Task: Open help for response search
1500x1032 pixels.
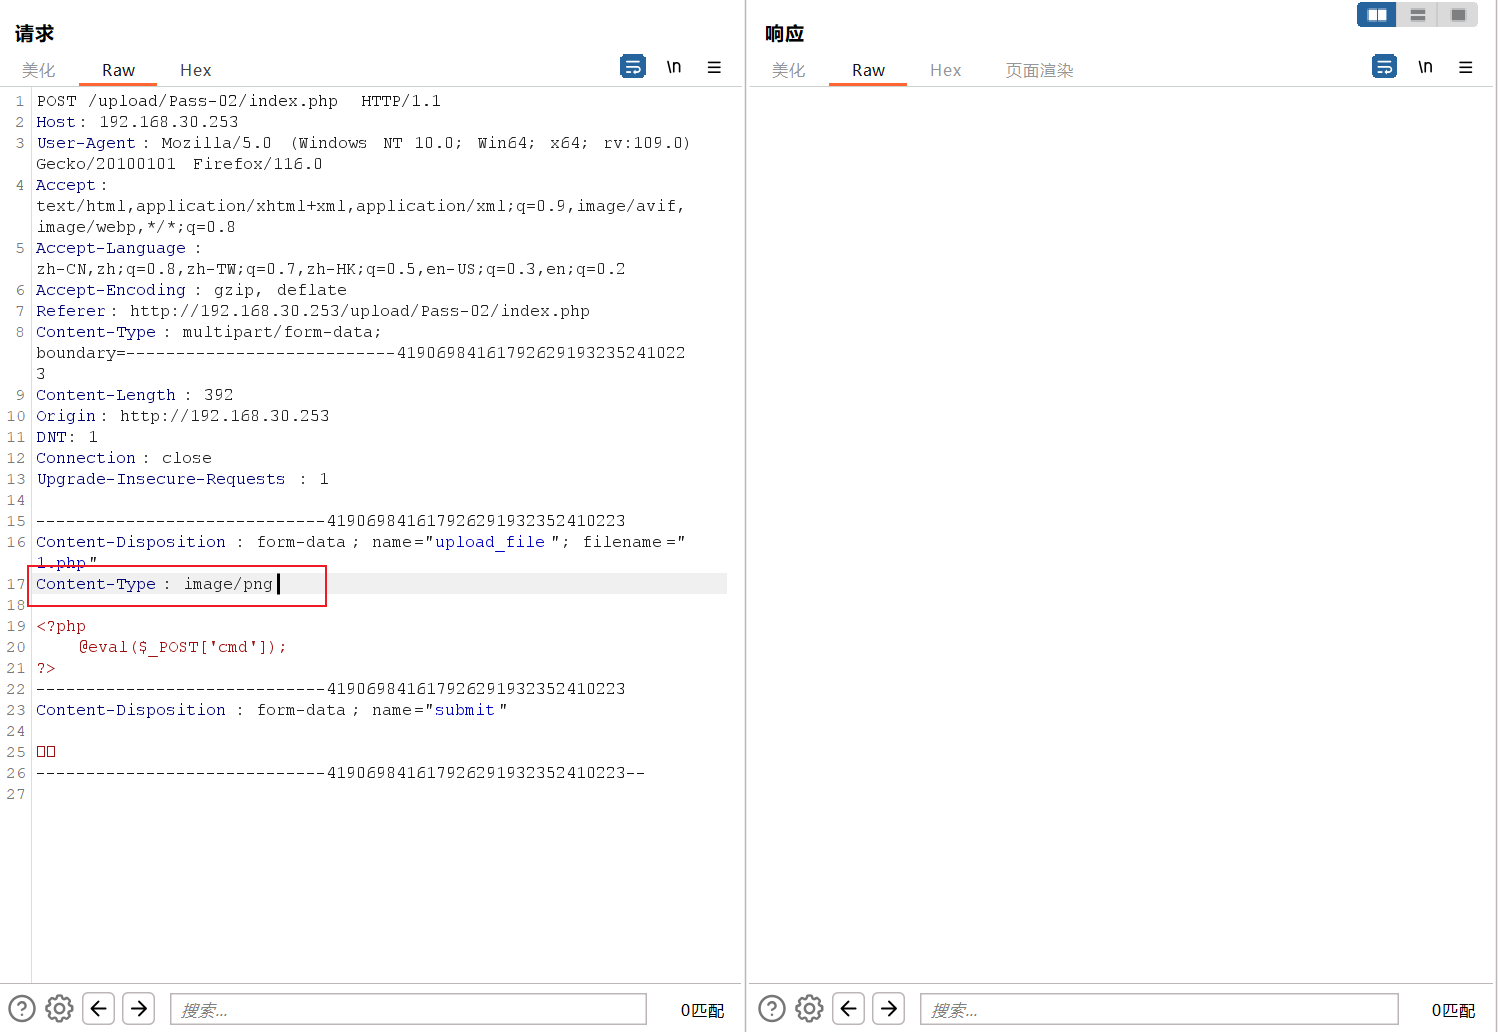Action: (x=772, y=1008)
